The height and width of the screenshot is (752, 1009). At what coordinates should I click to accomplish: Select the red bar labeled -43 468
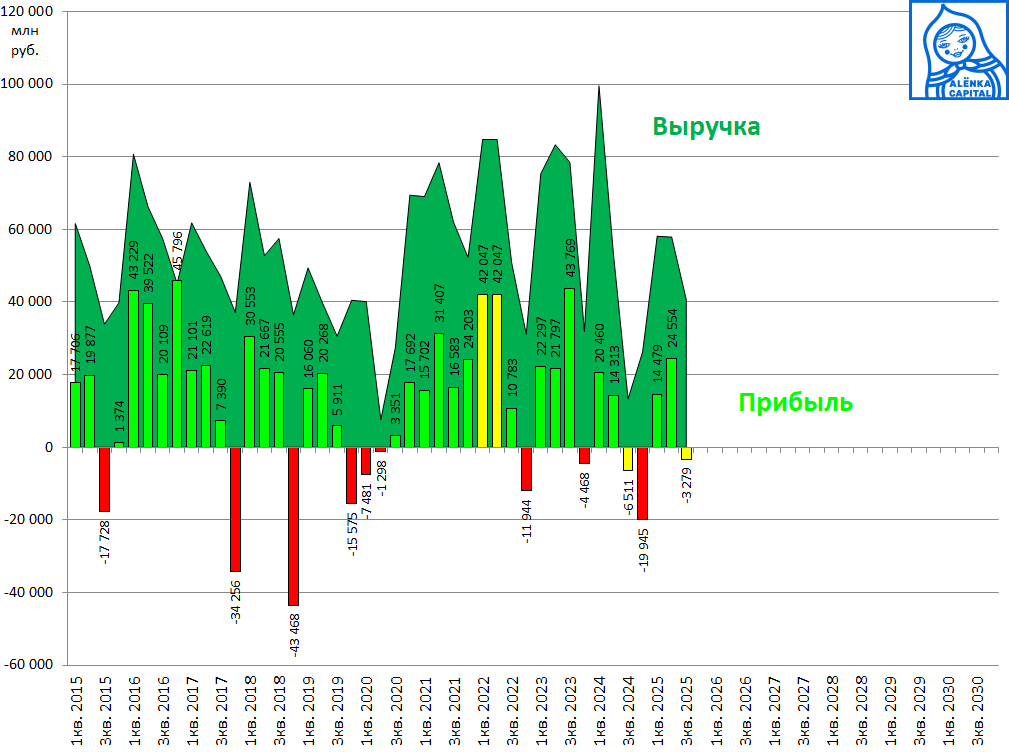coord(294,525)
